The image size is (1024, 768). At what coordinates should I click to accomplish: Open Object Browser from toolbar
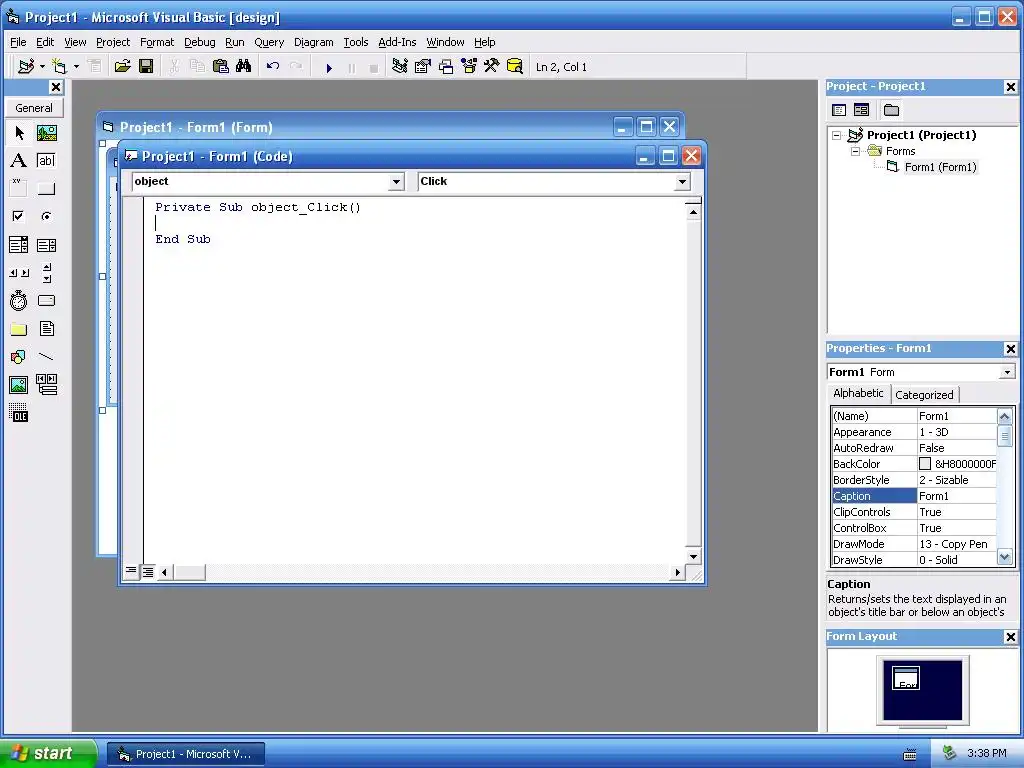coord(468,67)
